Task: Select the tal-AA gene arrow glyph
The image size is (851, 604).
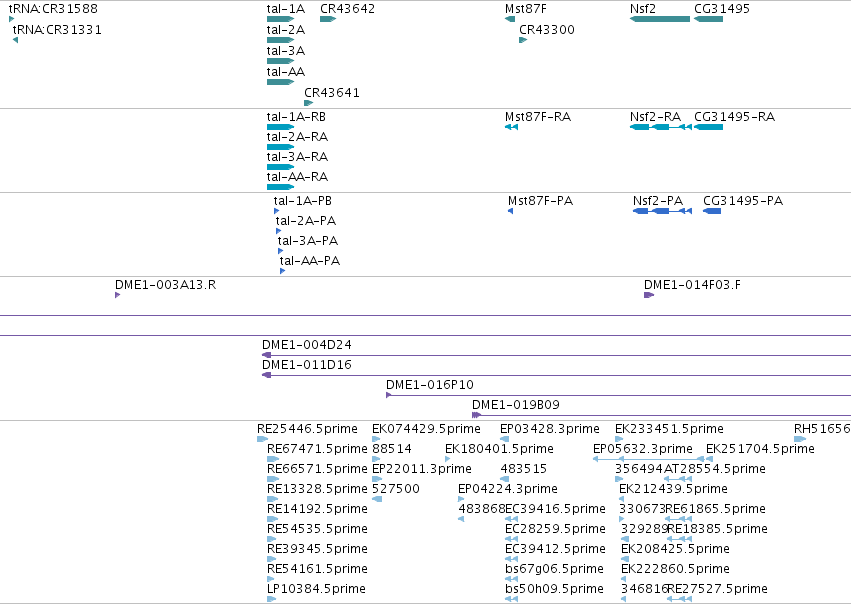Action: point(280,82)
